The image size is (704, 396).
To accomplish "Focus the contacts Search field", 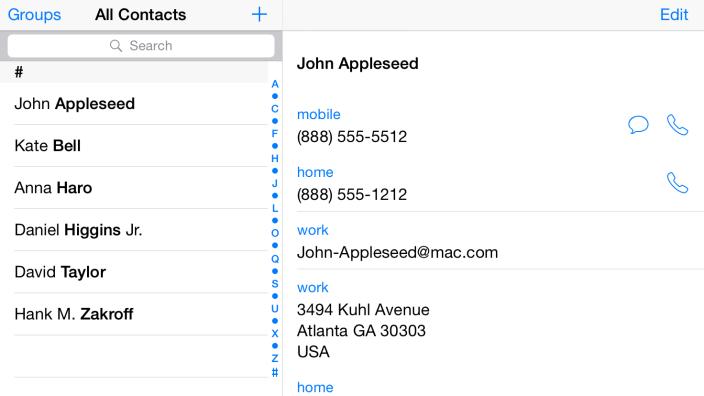I will (x=141, y=46).
